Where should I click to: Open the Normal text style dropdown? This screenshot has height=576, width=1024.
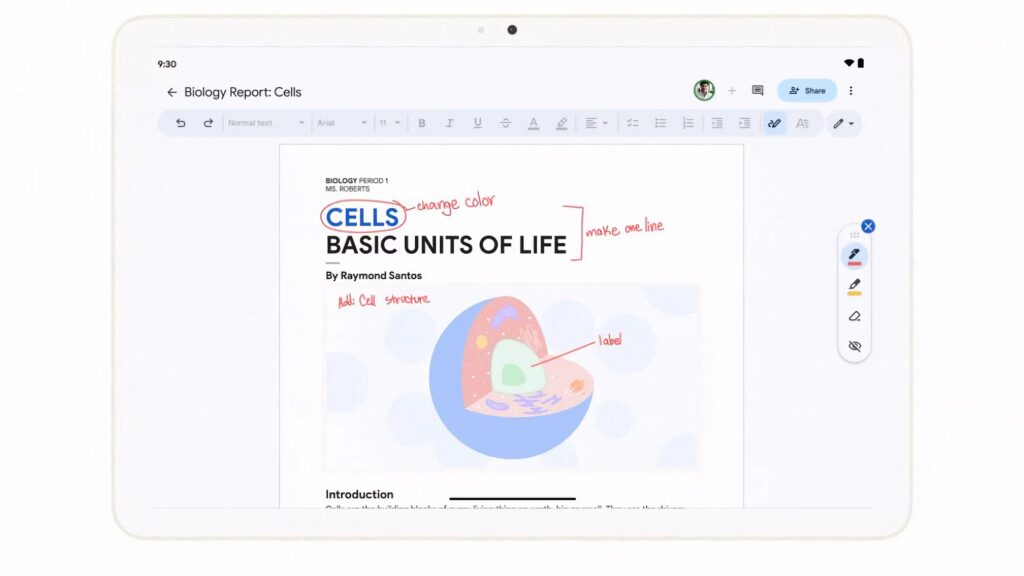pos(266,123)
